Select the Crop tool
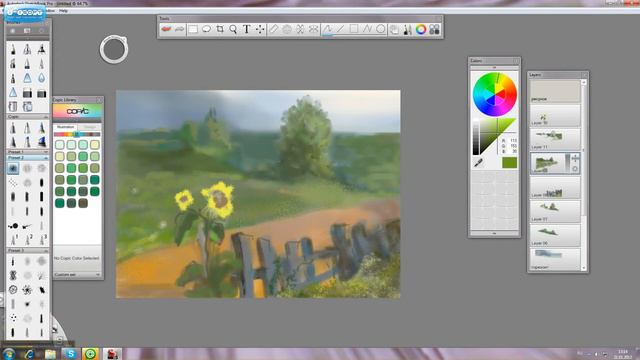 tap(220, 29)
